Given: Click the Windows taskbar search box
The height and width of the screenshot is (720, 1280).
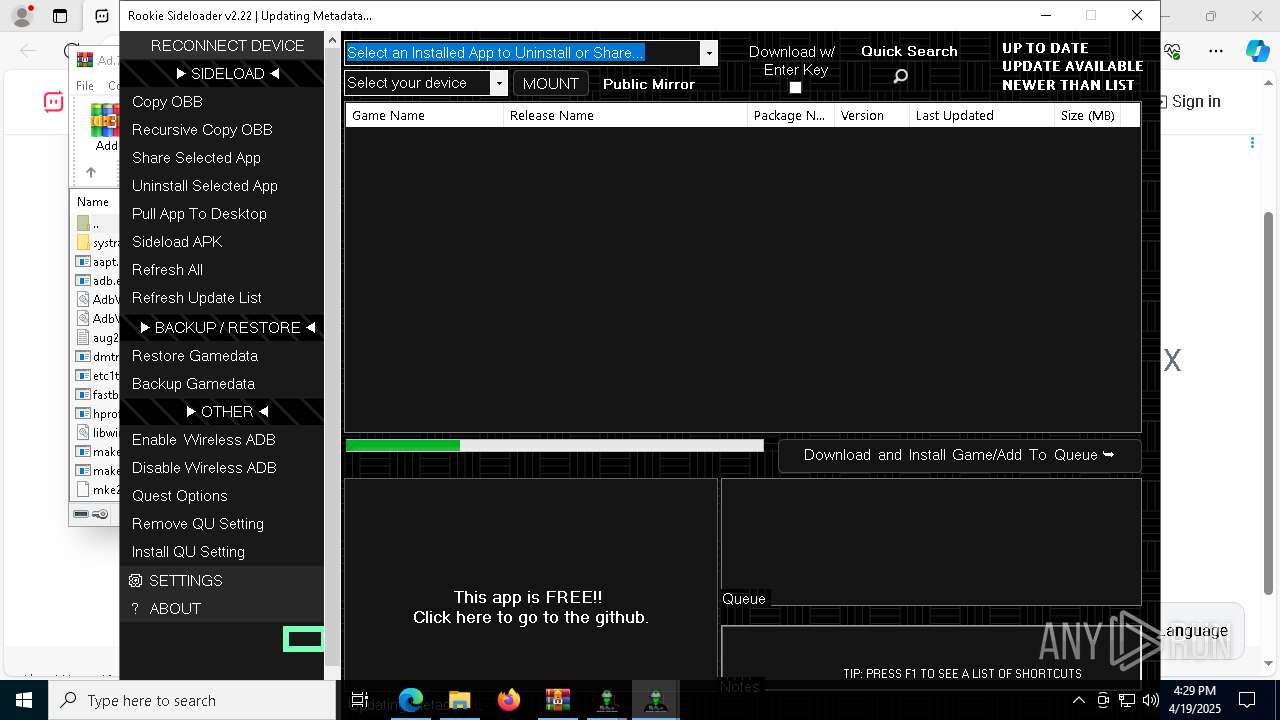Looking at the screenshot, I should coord(192,700).
